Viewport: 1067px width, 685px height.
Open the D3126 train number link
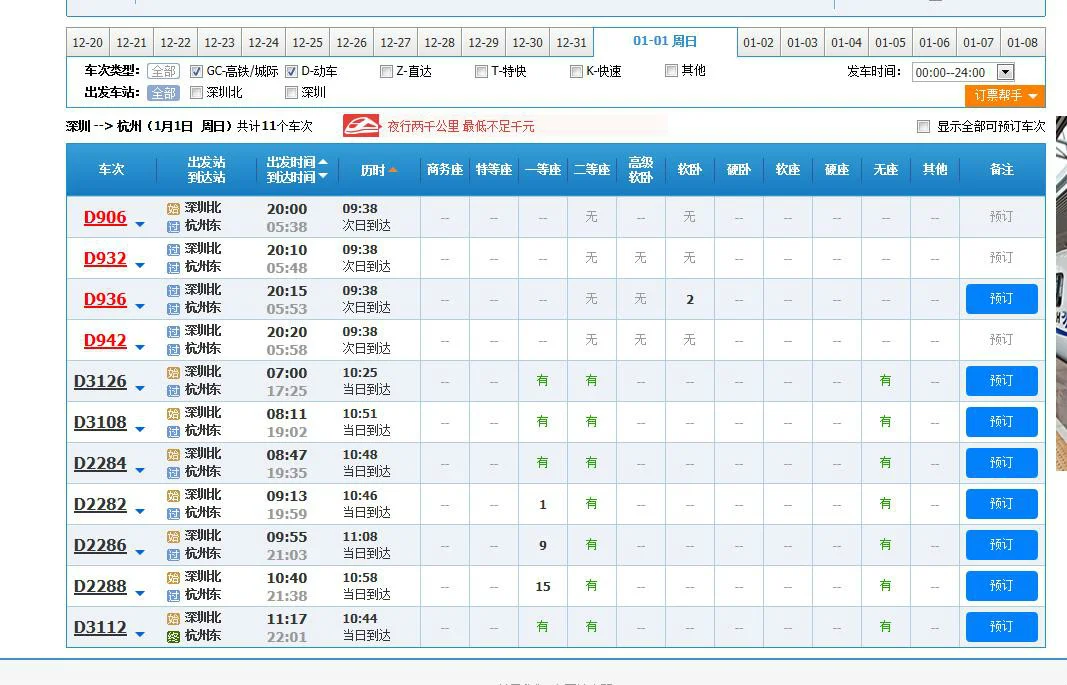coord(101,381)
